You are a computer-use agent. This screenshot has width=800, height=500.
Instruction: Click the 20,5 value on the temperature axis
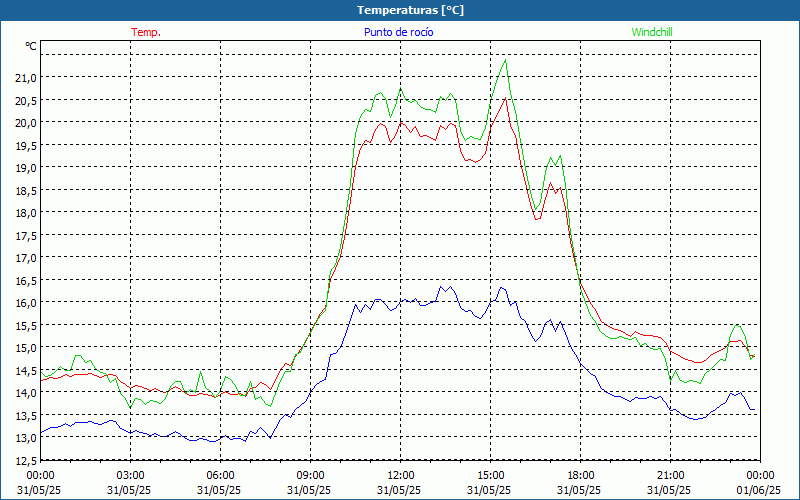[x=27, y=100]
